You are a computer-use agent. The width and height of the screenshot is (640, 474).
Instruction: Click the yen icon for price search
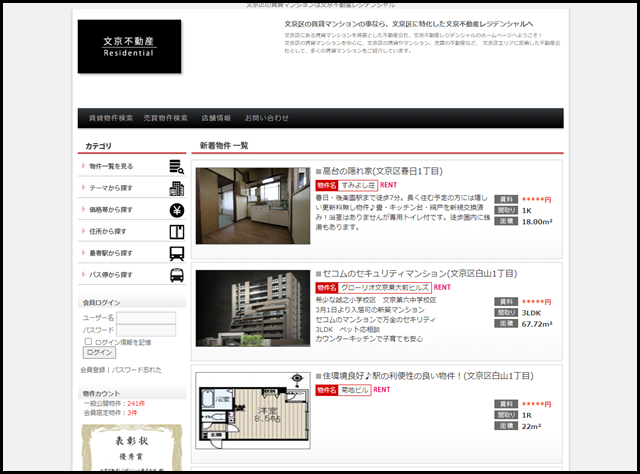click(176, 210)
